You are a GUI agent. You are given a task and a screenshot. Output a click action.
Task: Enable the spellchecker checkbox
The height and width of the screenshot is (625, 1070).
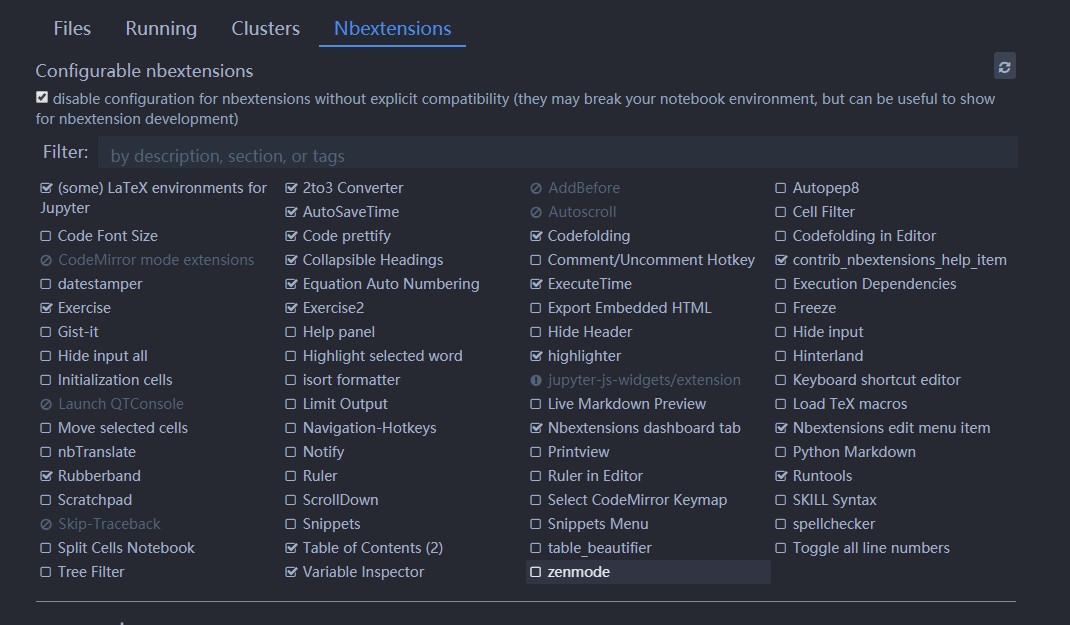click(782, 524)
